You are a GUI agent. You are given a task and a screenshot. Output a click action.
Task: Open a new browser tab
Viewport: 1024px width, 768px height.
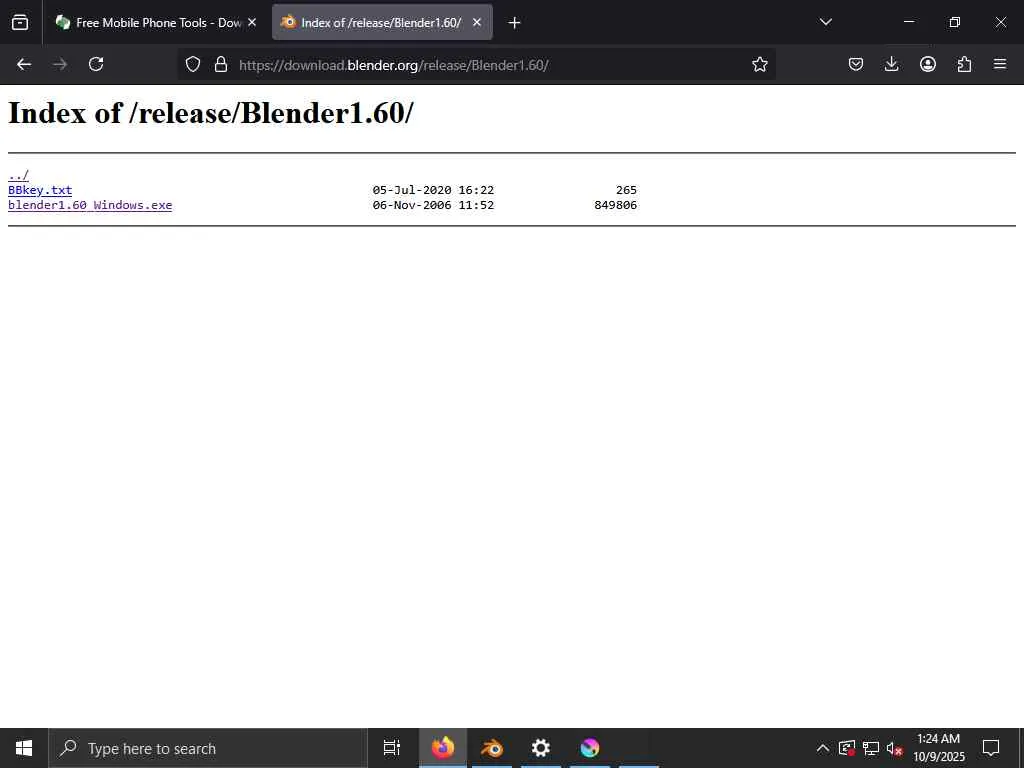(x=515, y=23)
